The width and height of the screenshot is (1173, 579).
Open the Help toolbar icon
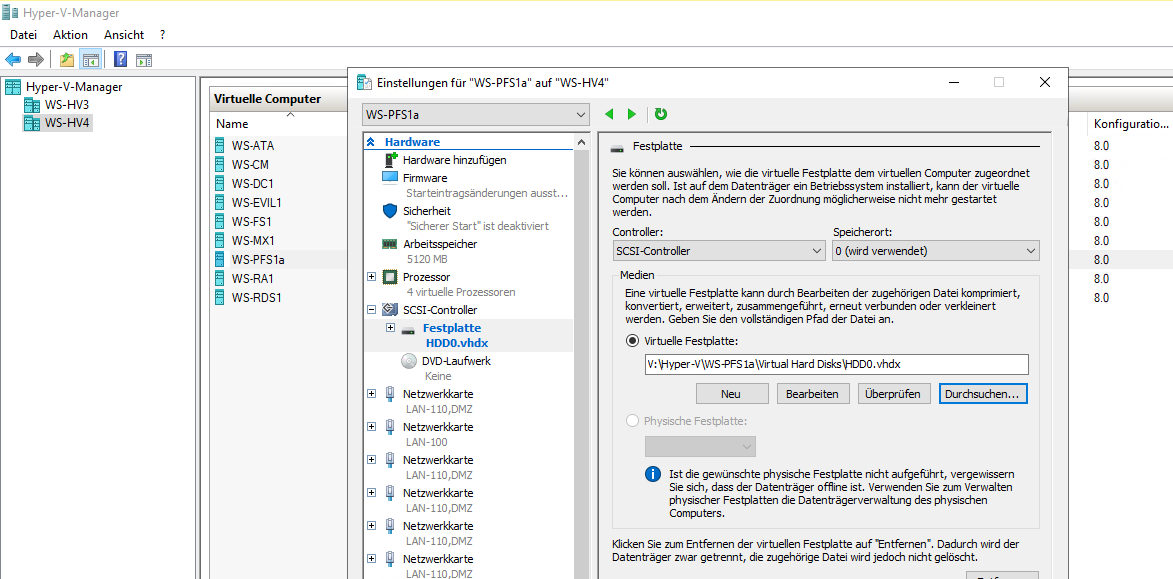[x=120, y=59]
